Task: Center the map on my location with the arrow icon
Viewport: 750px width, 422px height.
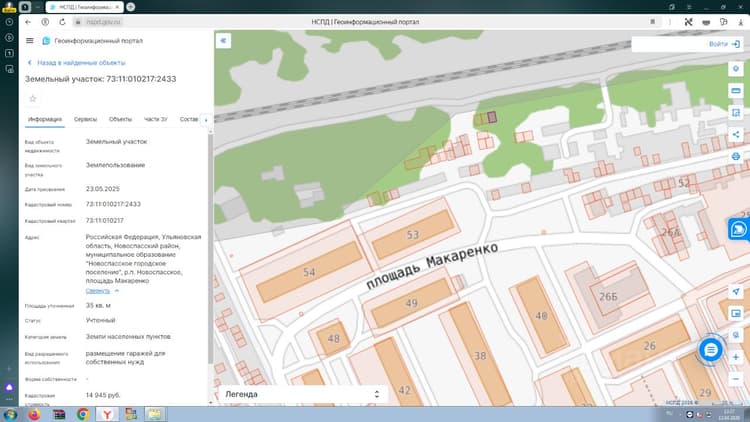Action: tap(736, 291)
